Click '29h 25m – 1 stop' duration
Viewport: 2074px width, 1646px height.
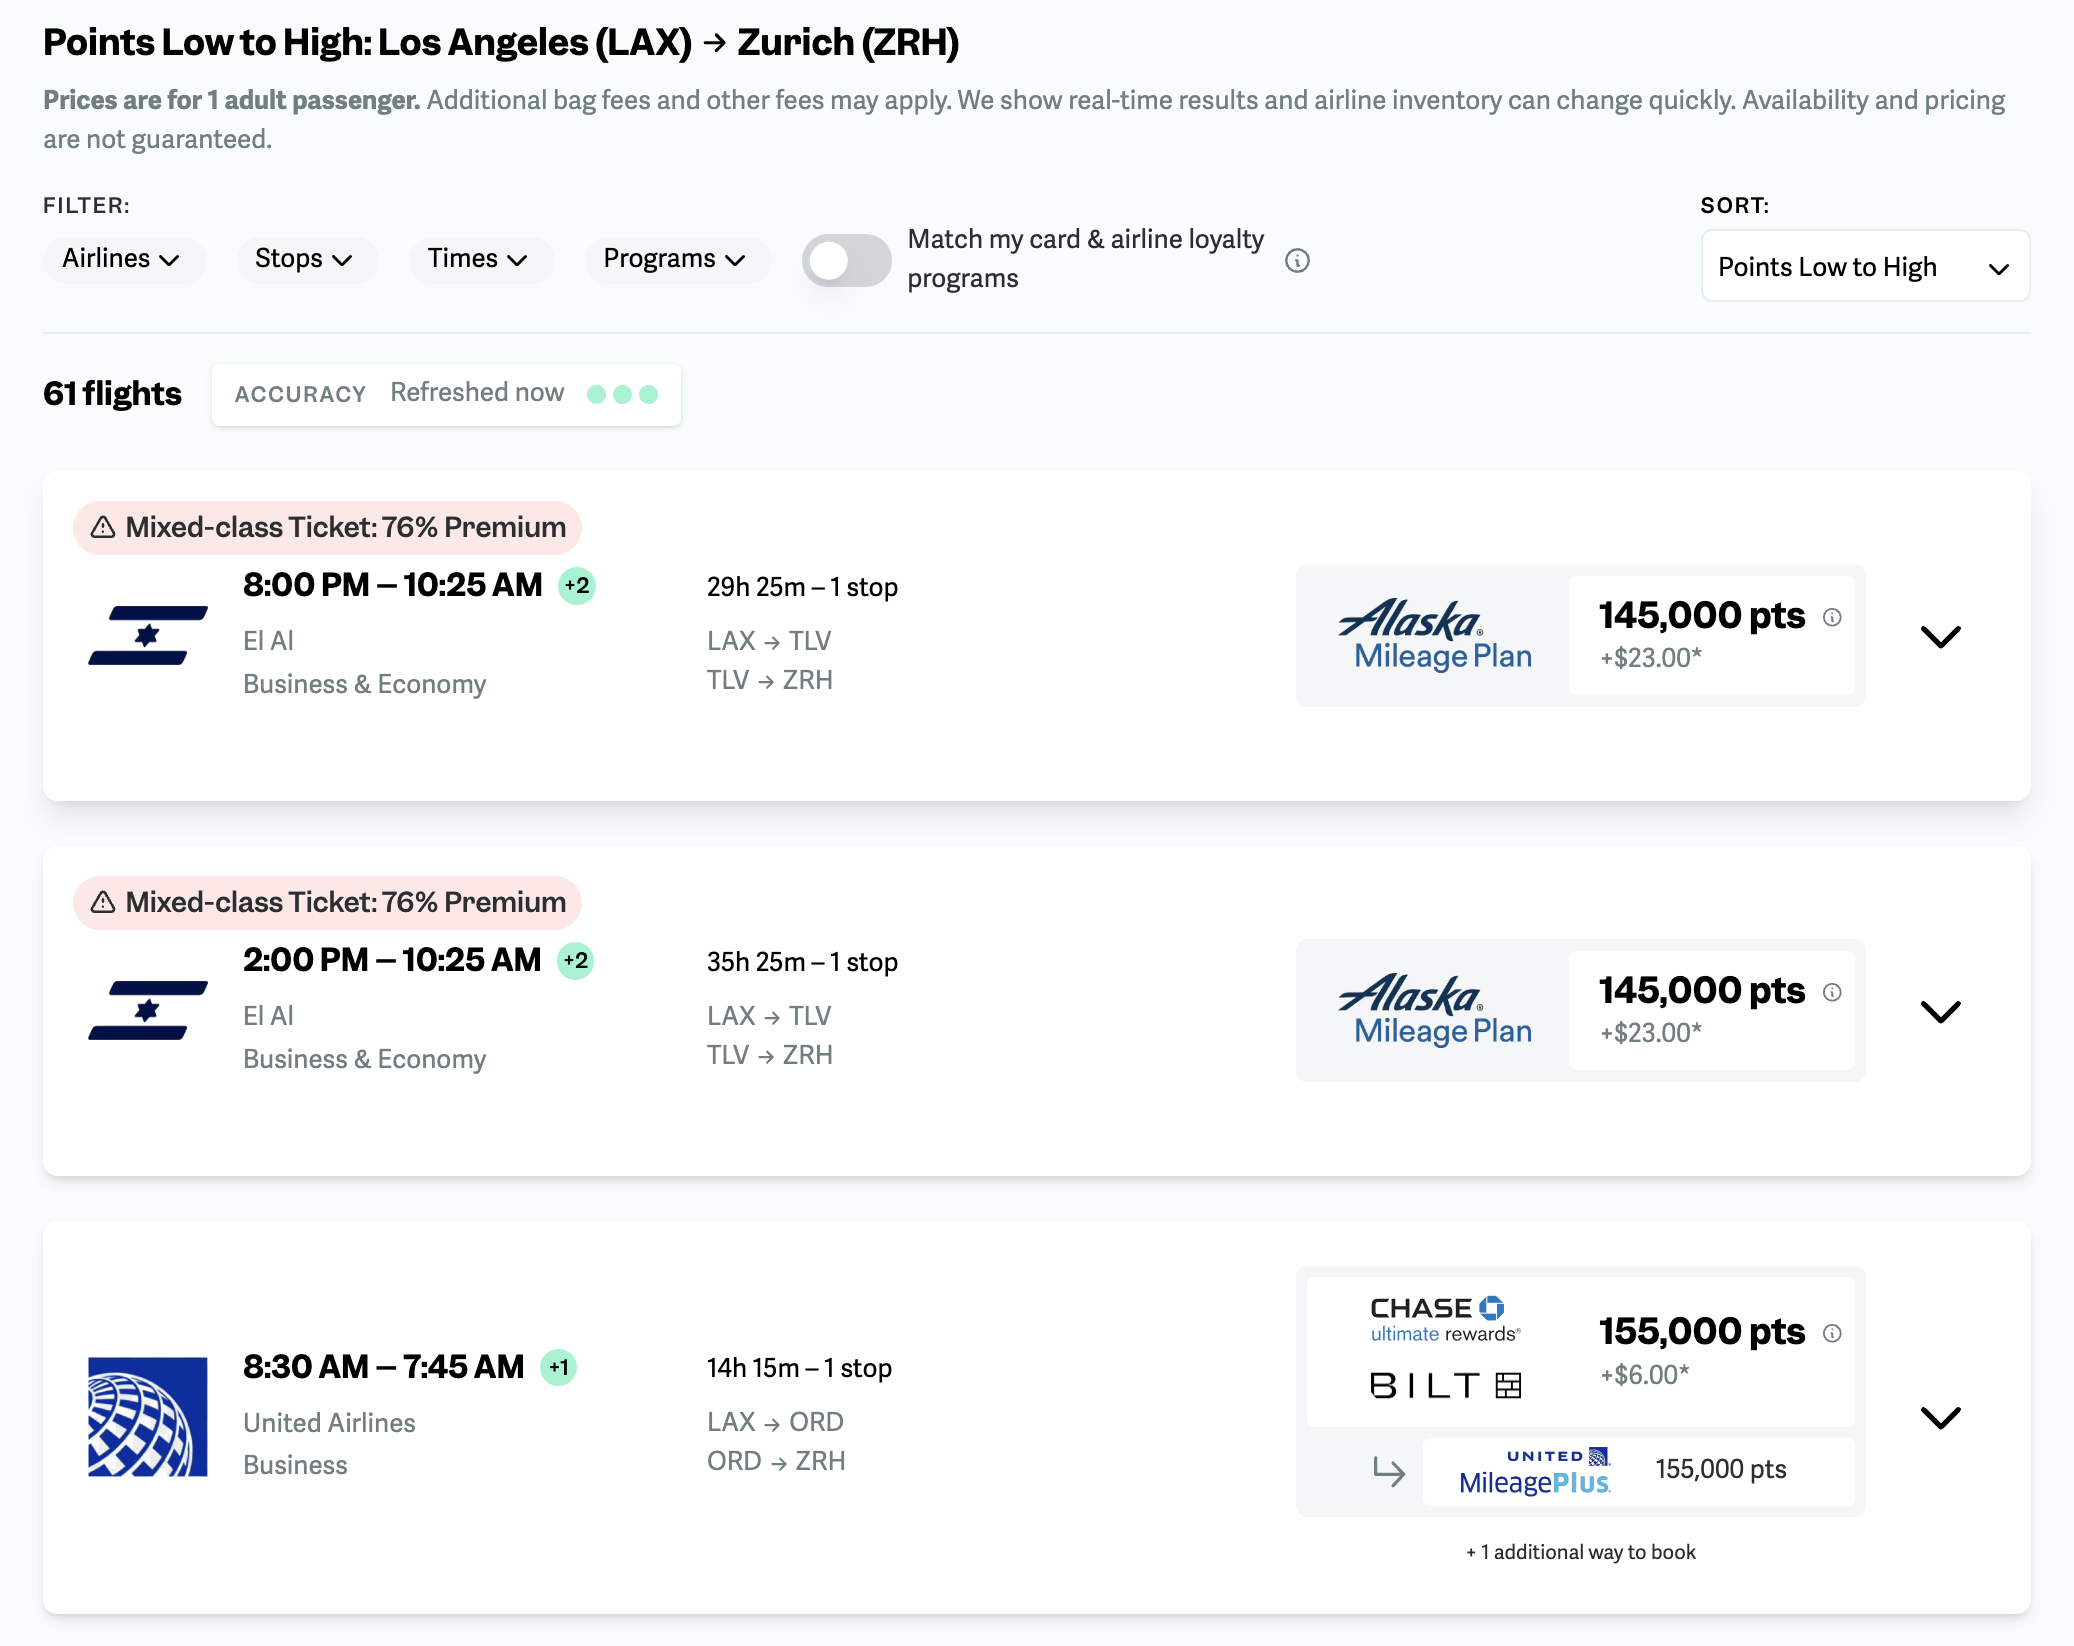802,587
